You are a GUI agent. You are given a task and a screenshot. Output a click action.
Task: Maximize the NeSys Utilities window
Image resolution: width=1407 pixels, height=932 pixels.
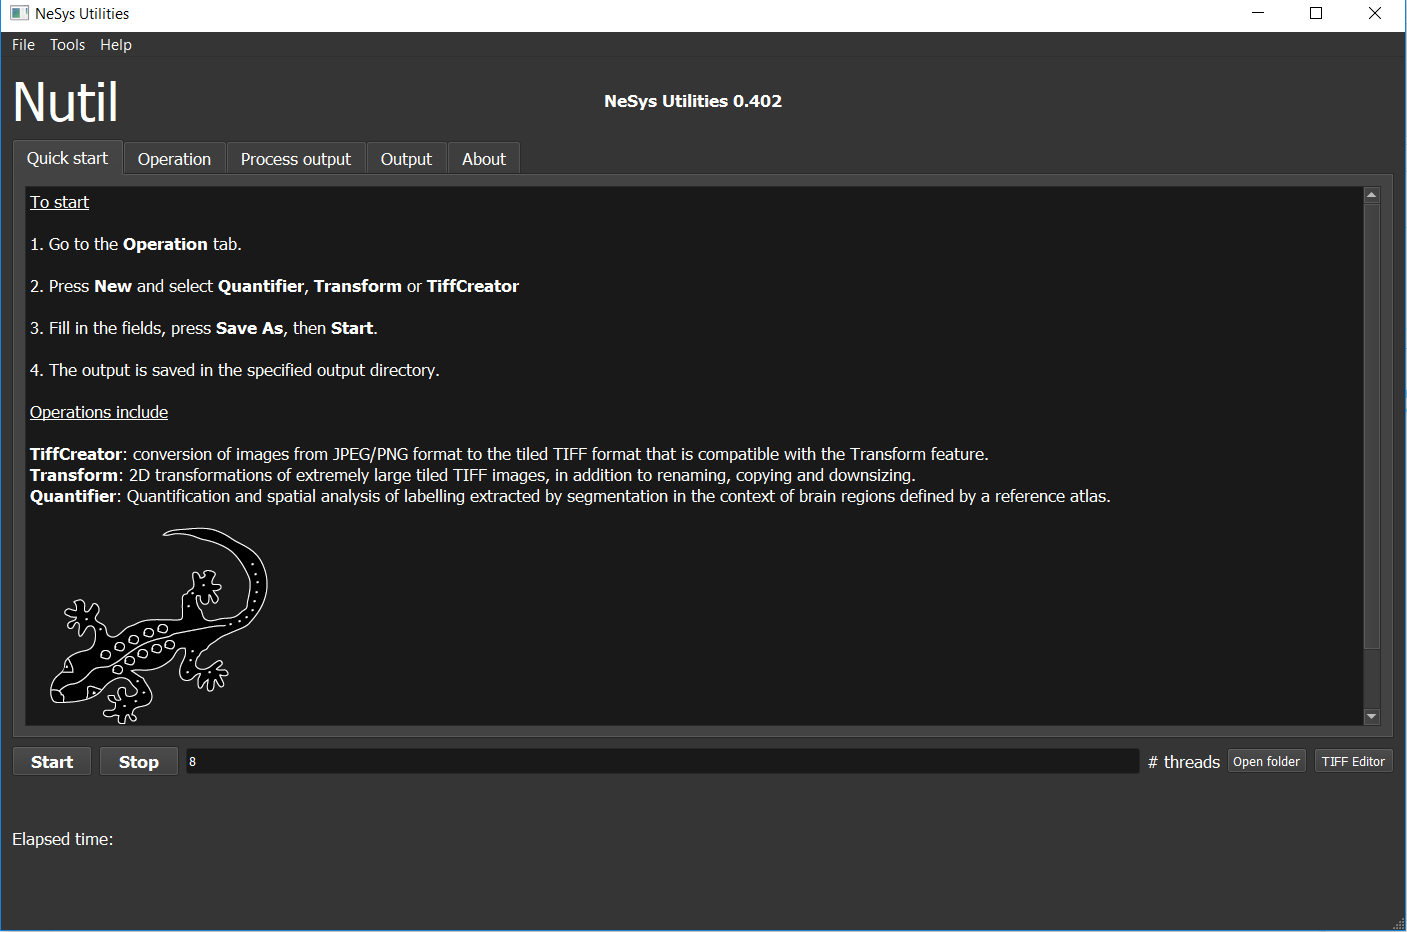(1316, 14)
